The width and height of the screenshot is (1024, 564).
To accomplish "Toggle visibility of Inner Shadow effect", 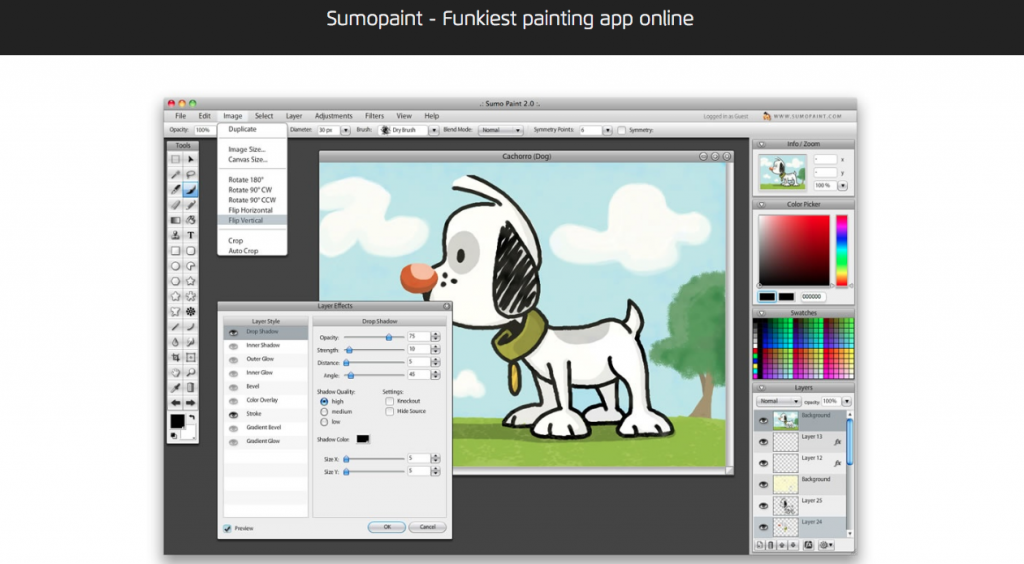I will pos(233,345).
